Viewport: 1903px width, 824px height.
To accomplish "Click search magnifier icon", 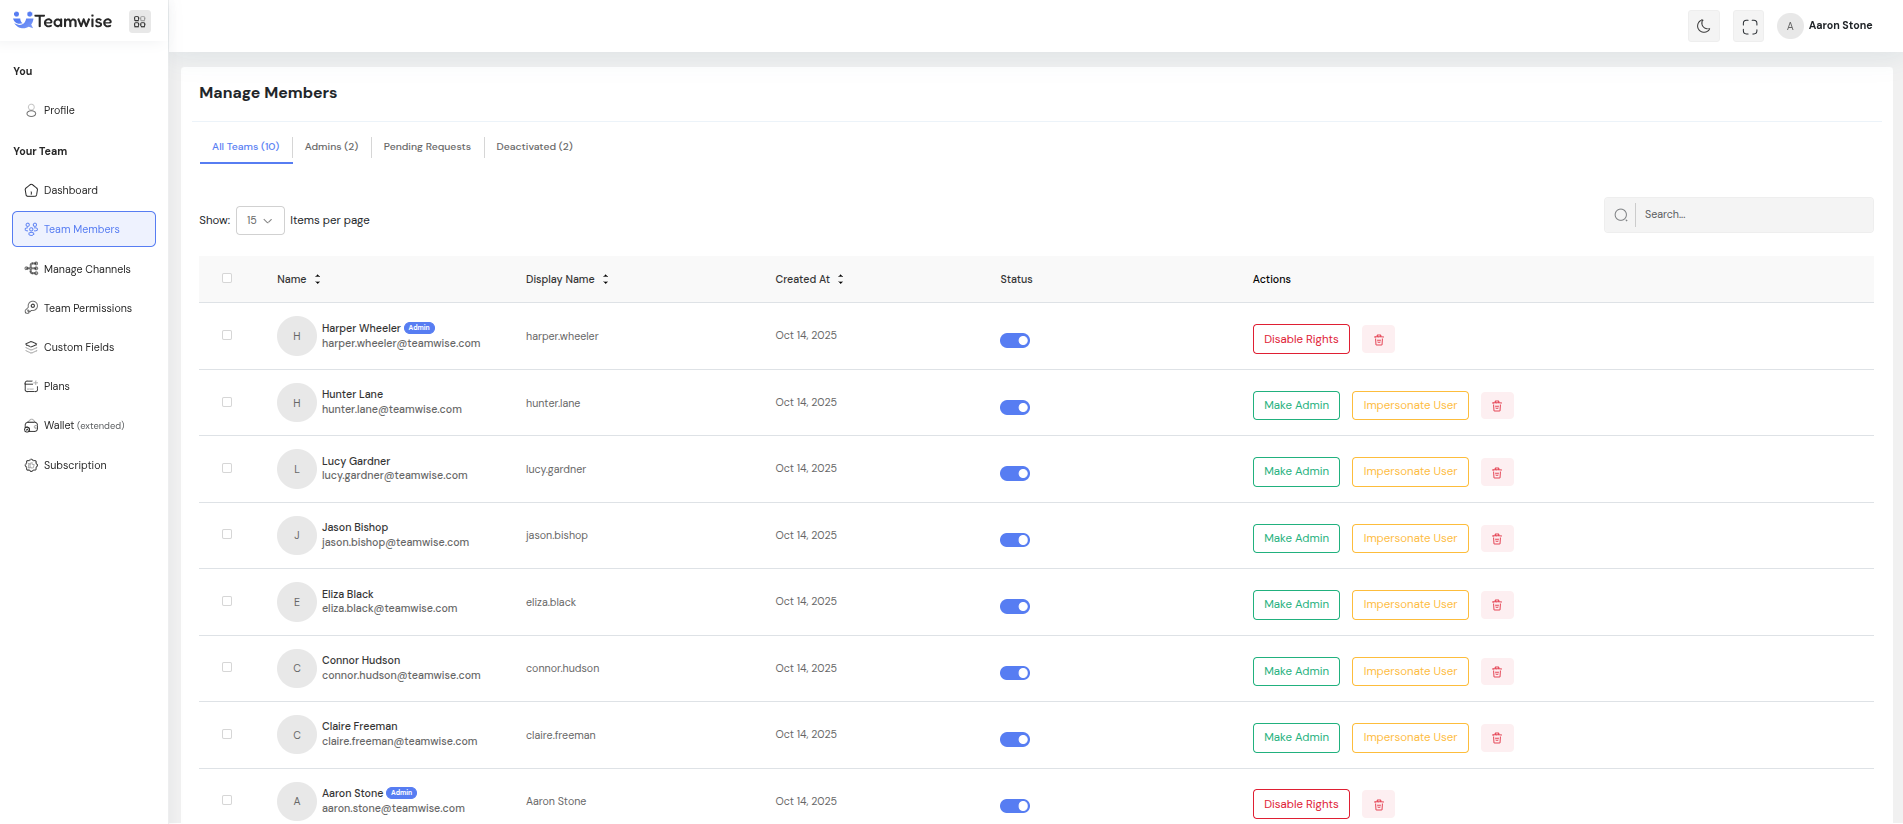I will point(1620,215).
